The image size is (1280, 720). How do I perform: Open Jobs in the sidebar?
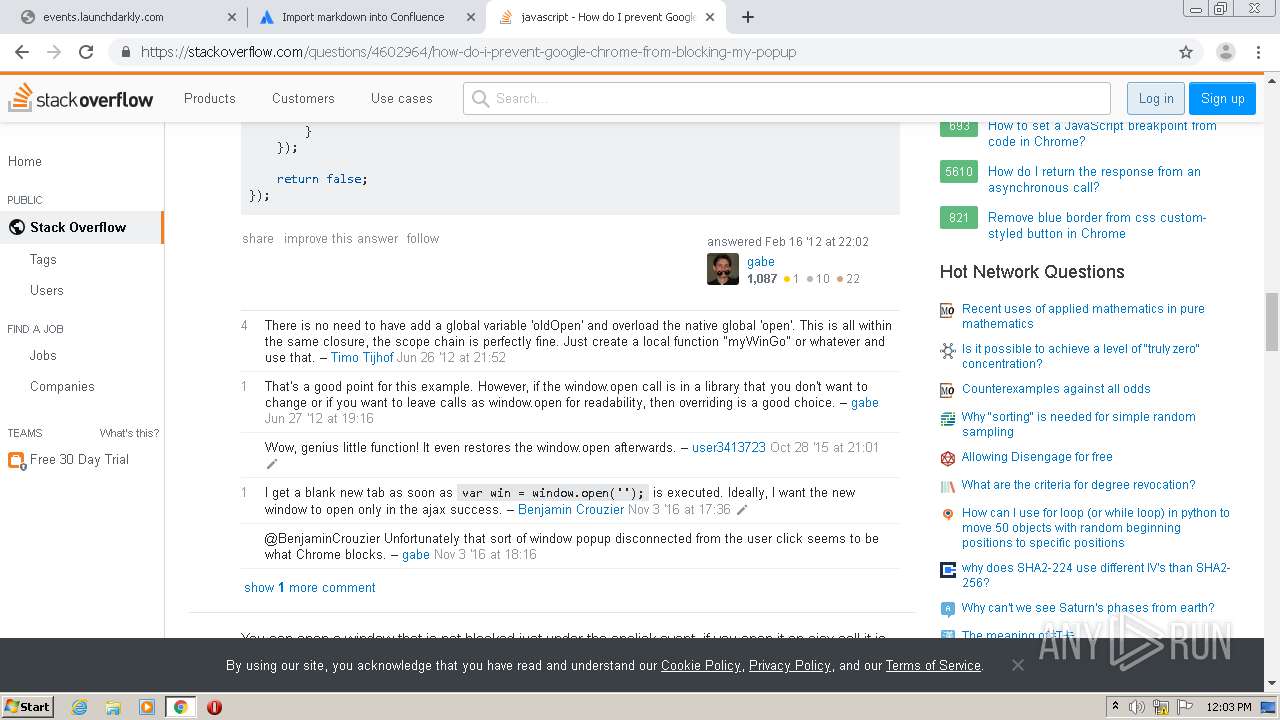(x=43, y=355)
